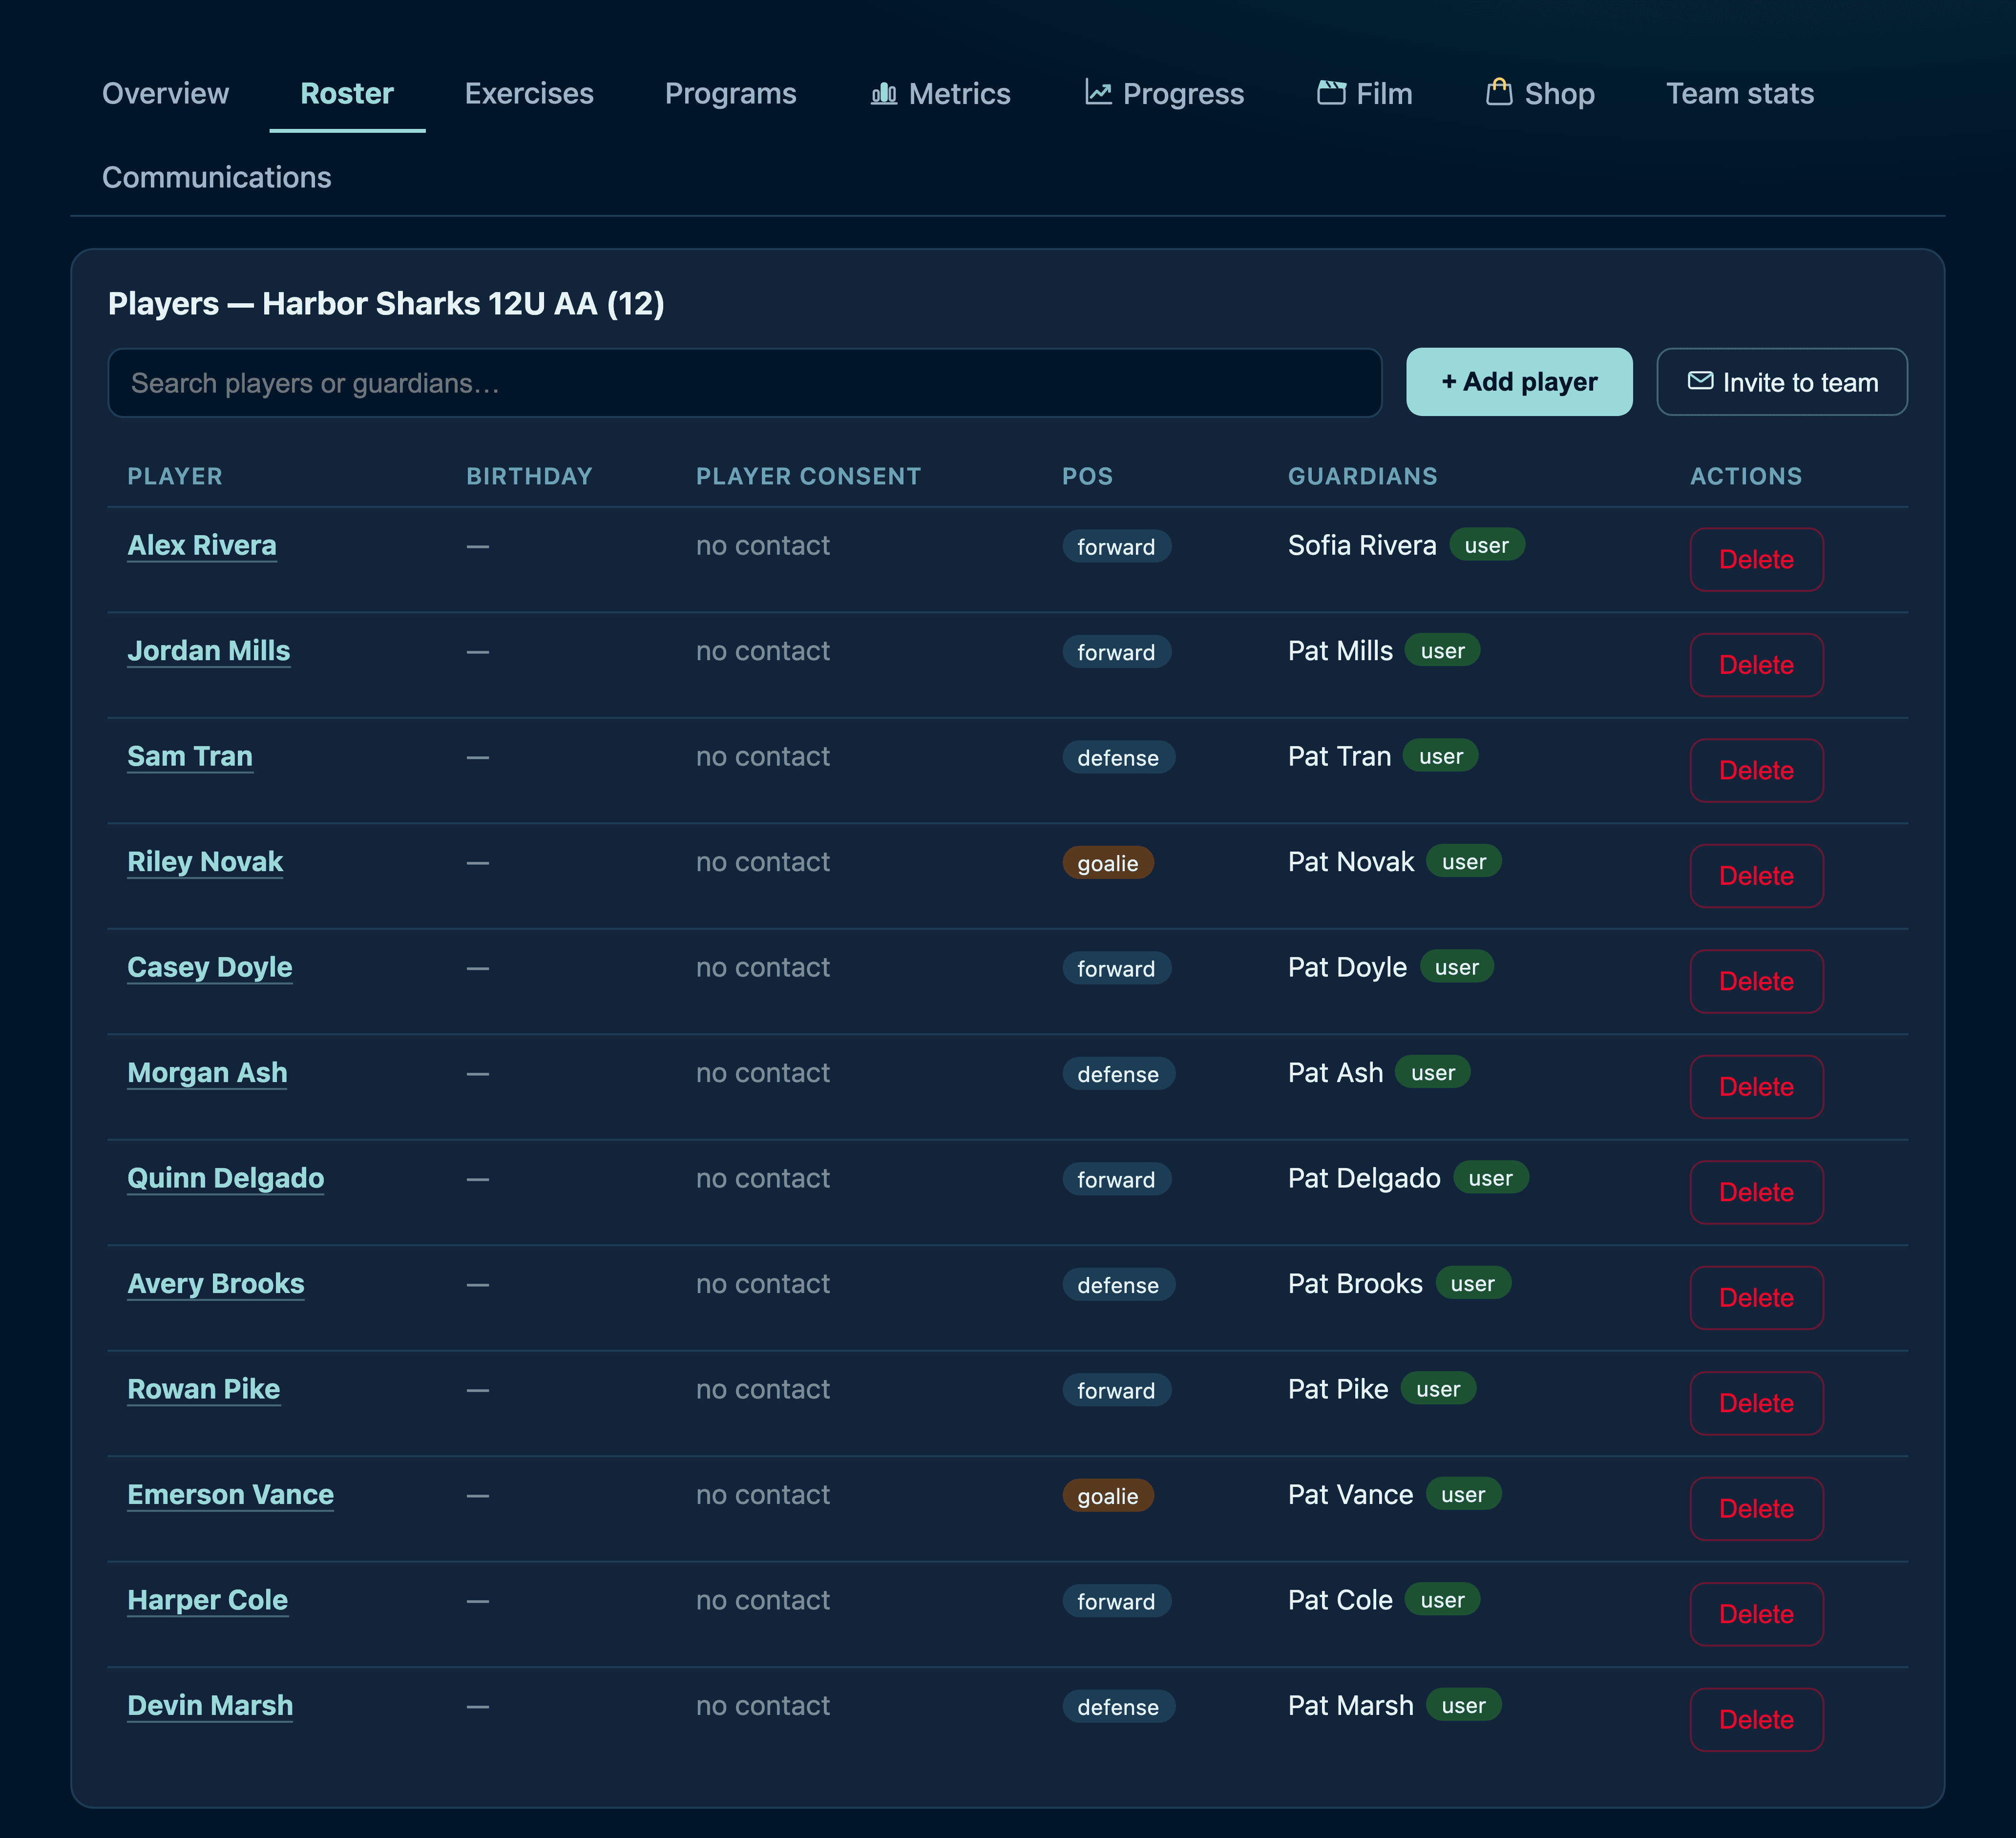This screenshot has width=2016, height=1838.
Task: Open Emerson Vance's player link
Action: tap(231, 1495)
